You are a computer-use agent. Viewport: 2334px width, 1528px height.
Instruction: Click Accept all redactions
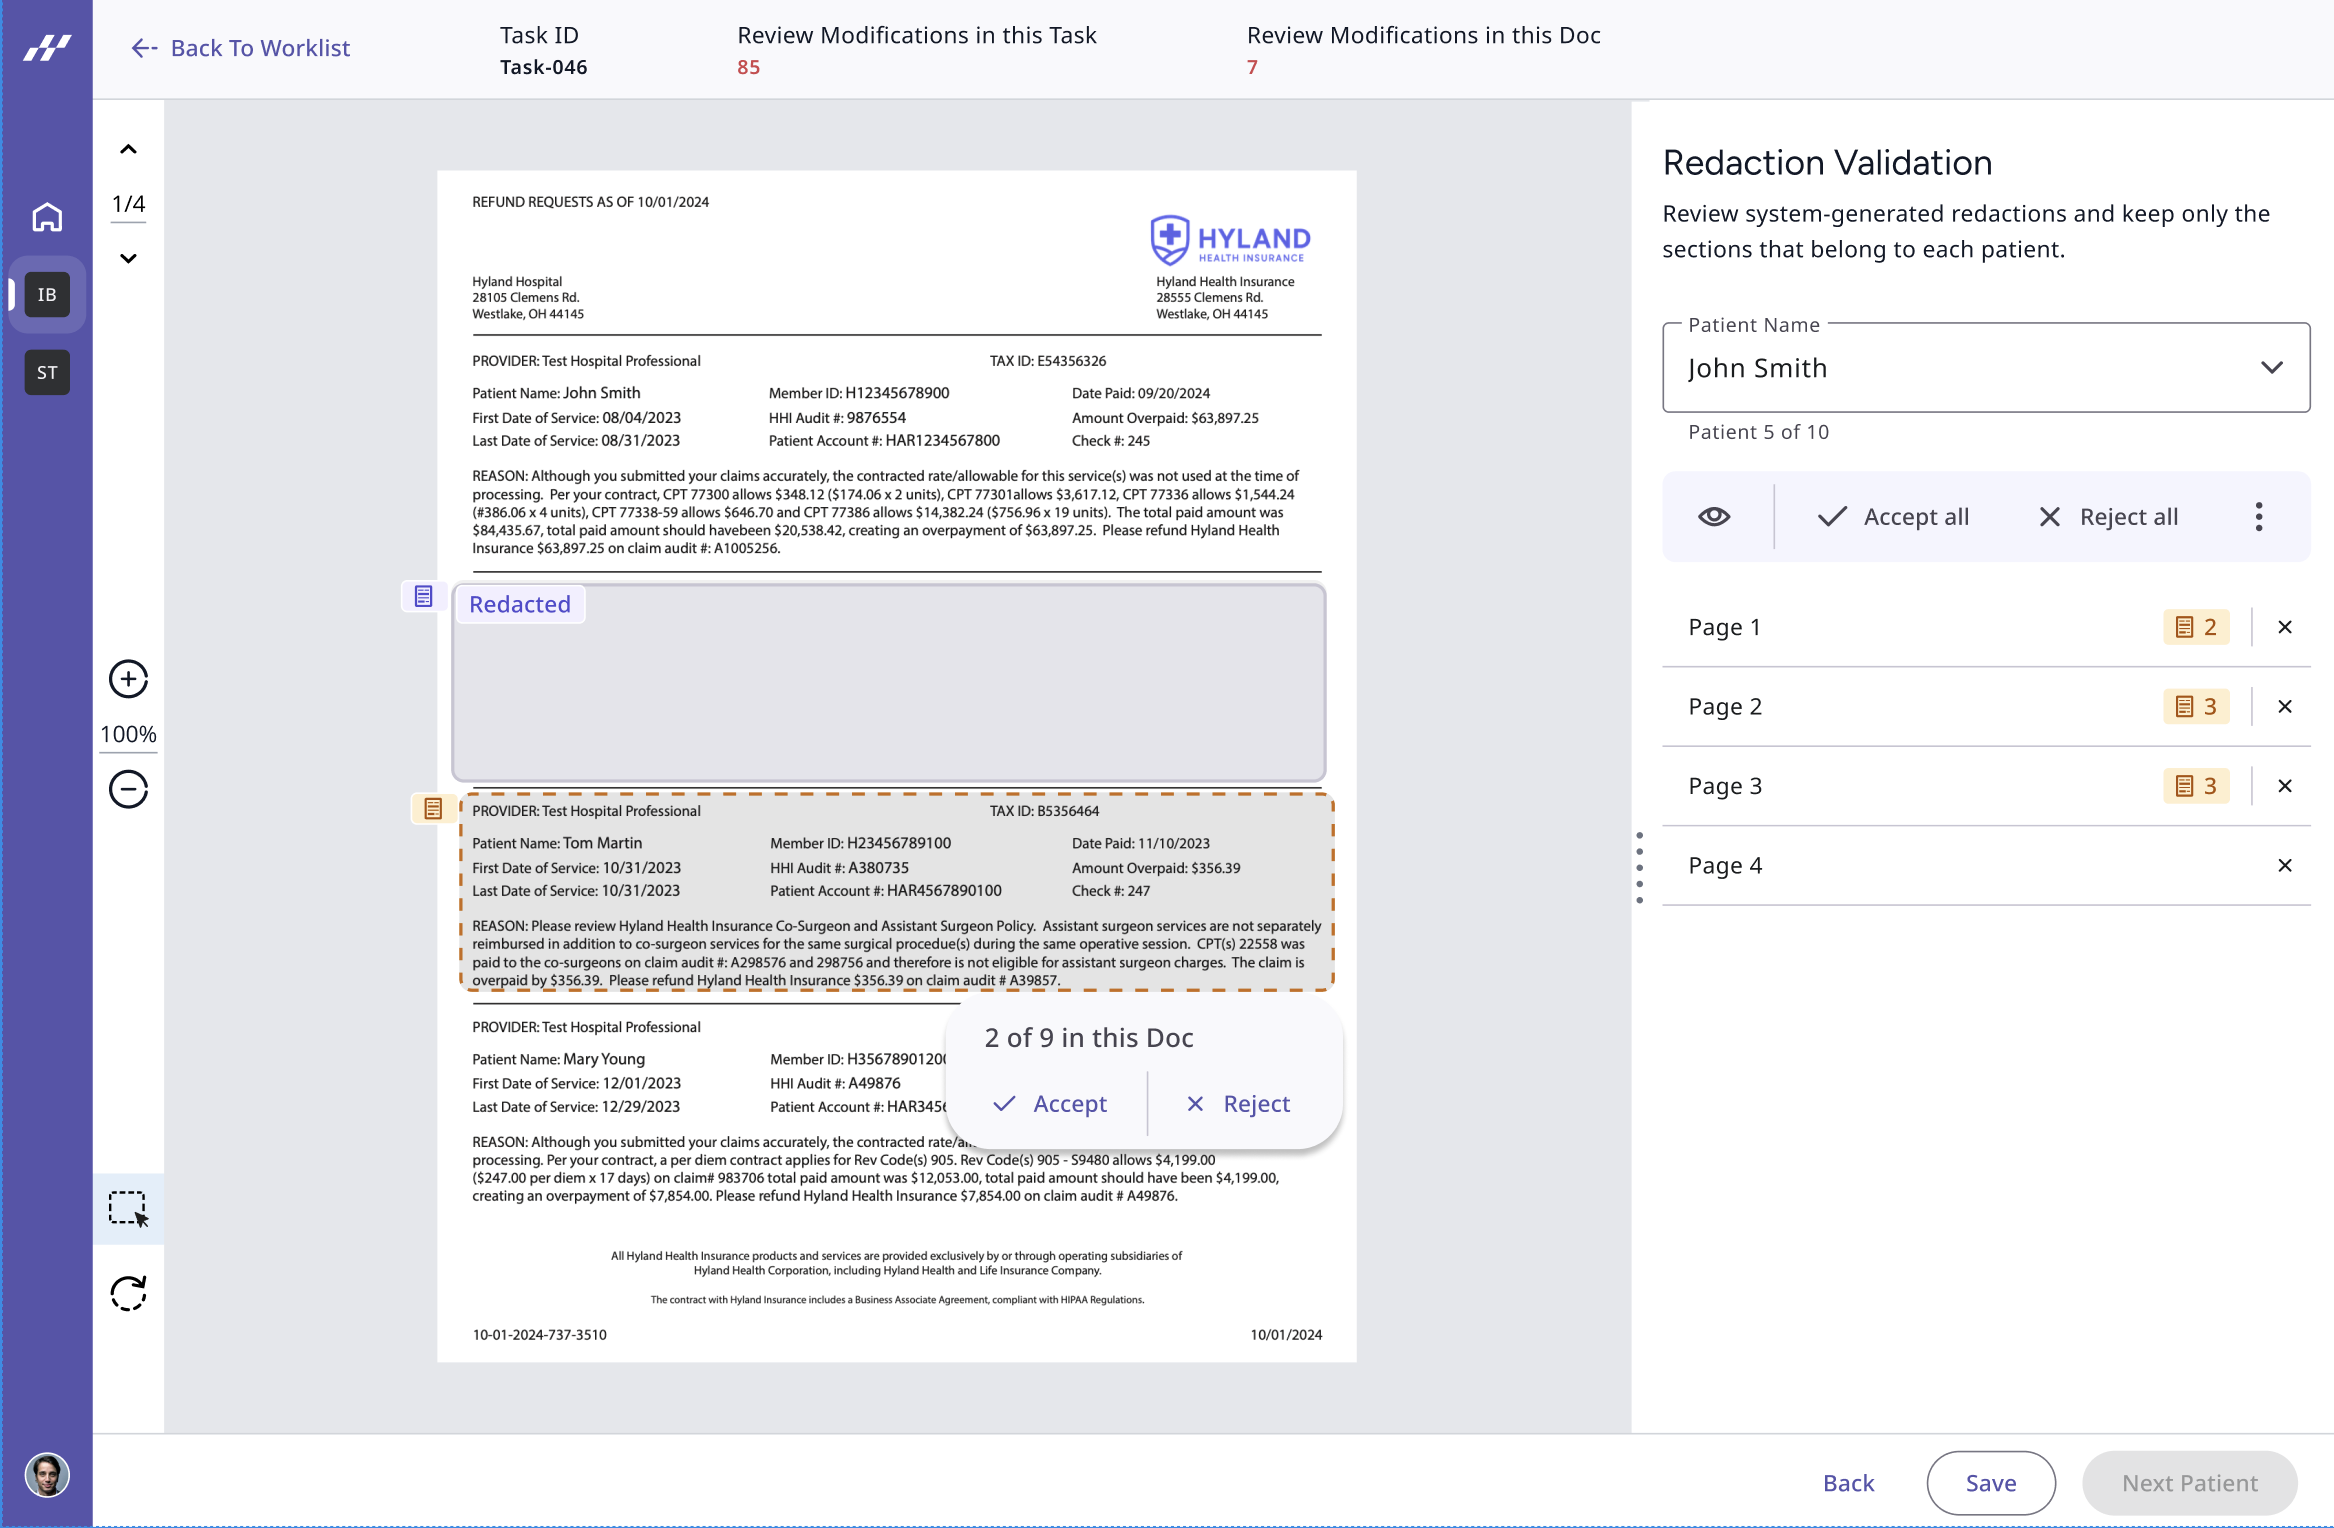[1893, 517]
